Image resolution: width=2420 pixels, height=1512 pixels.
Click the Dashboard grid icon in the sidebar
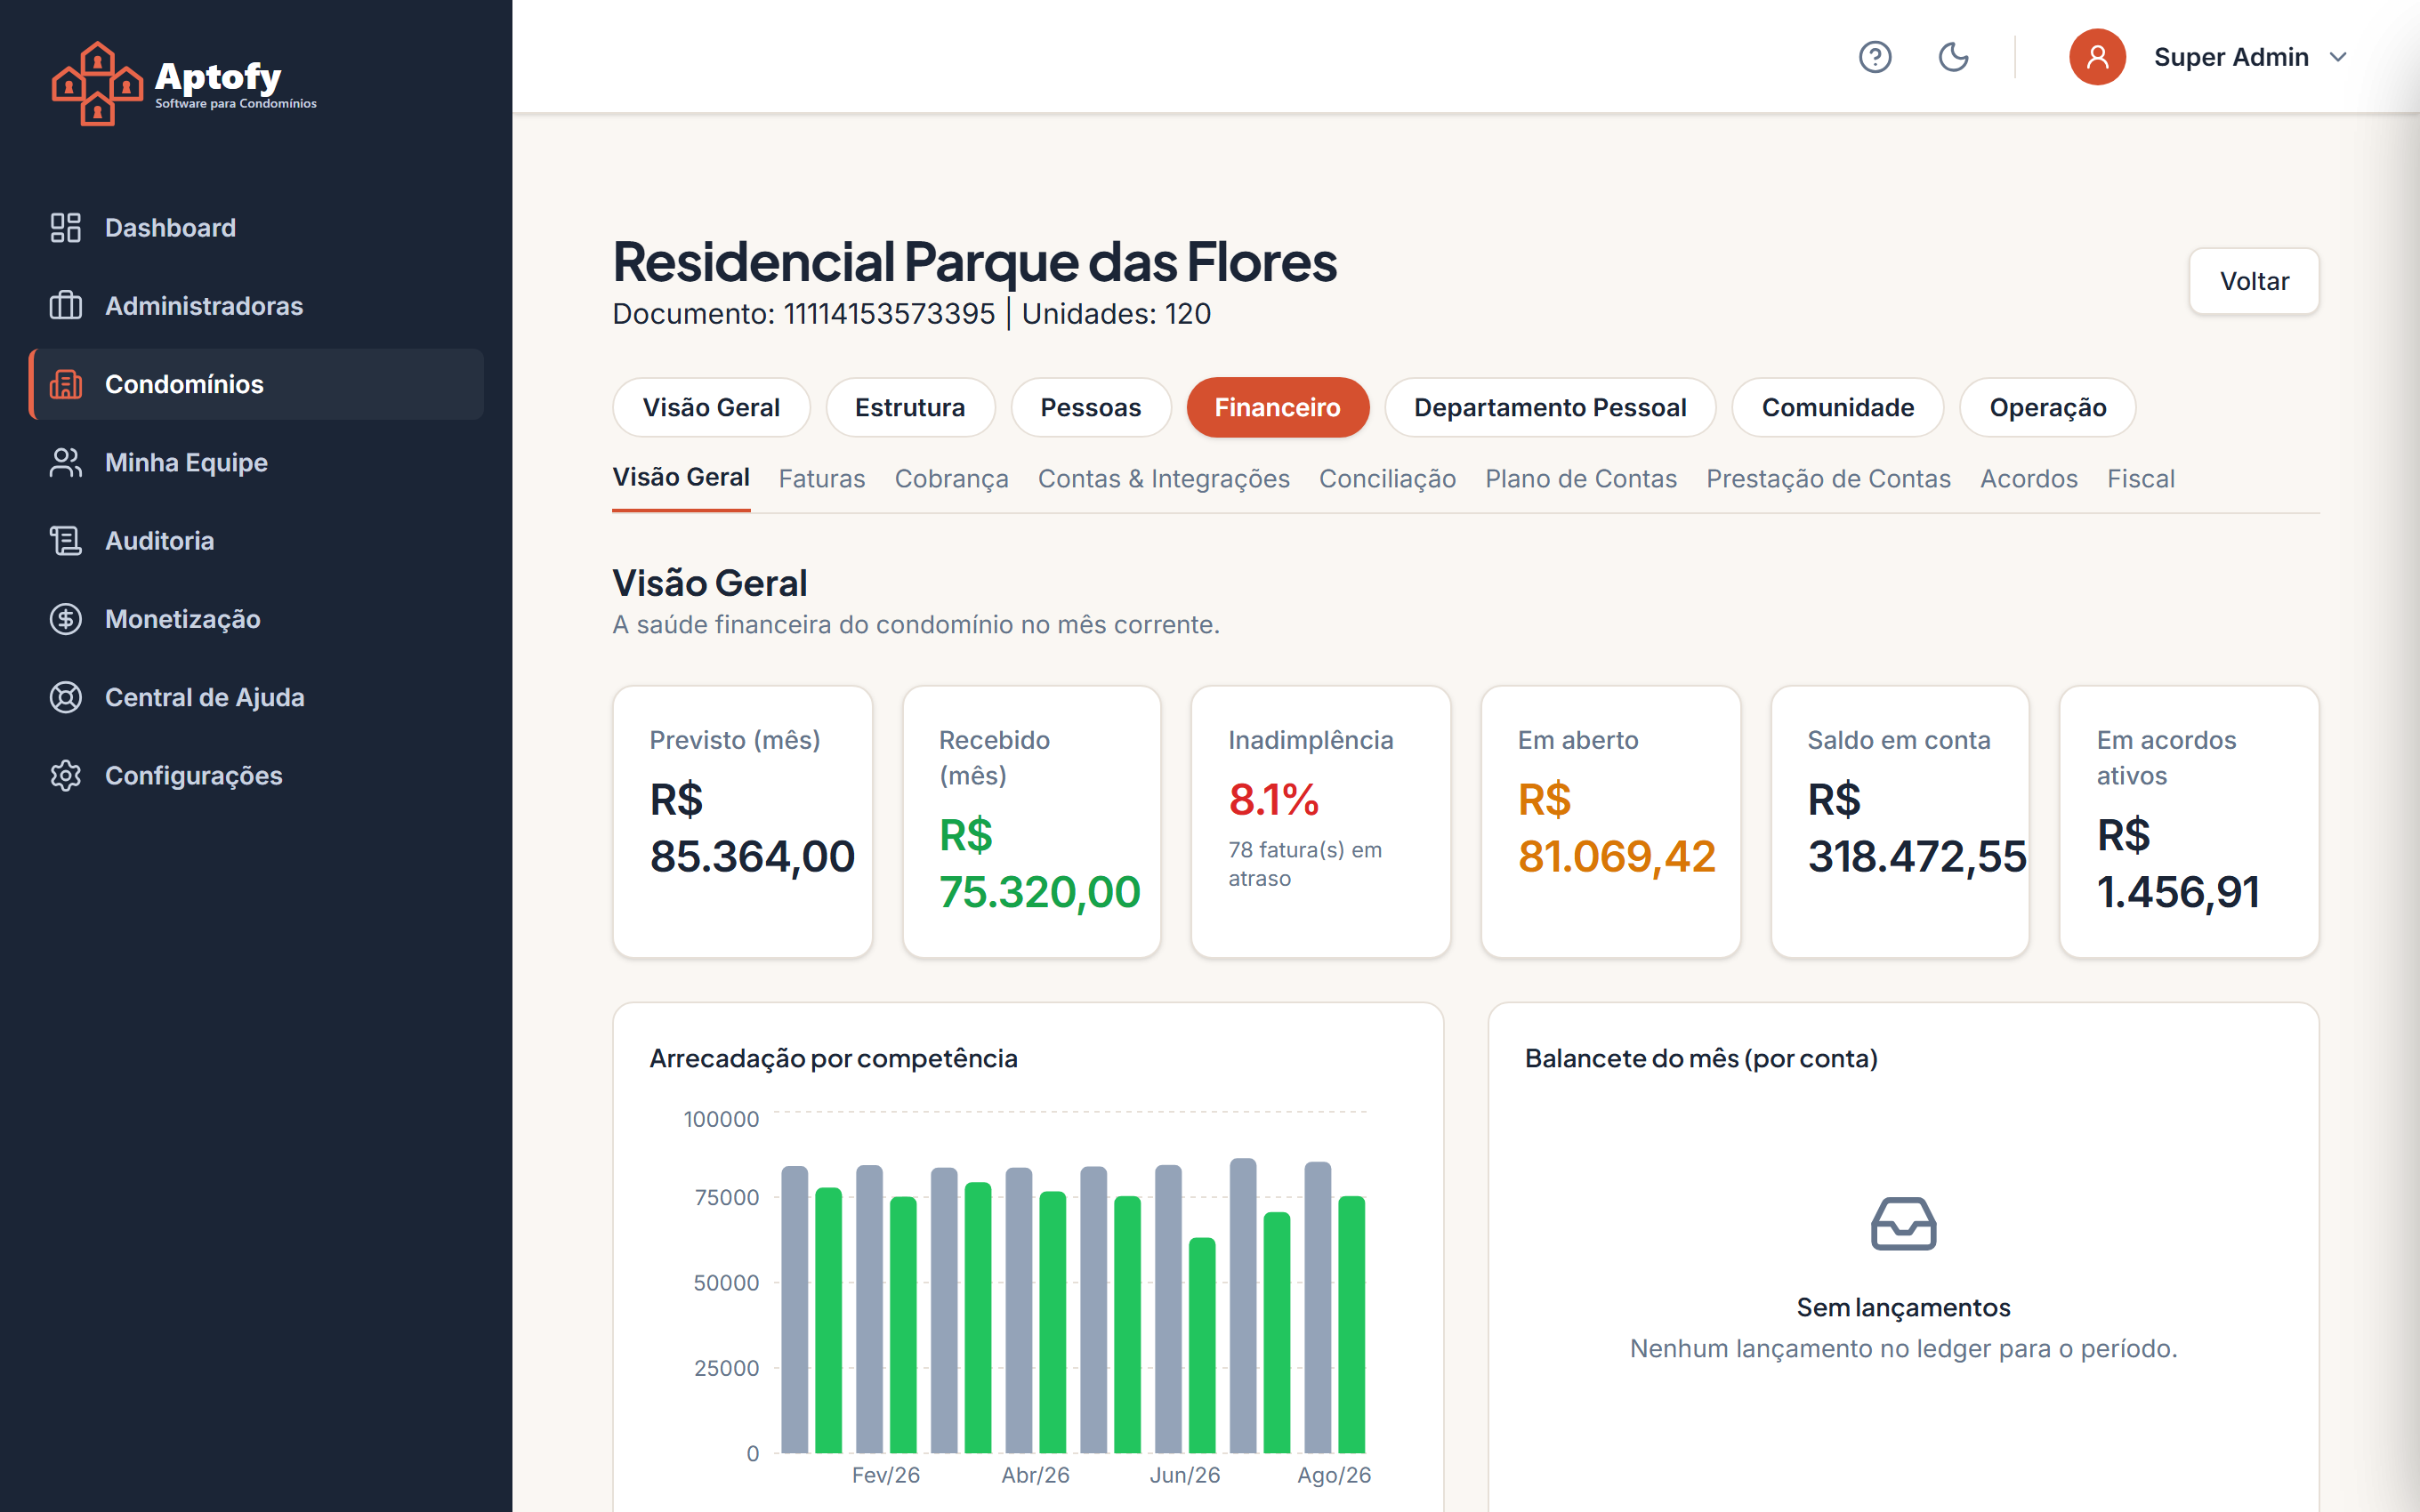[66, 228]
